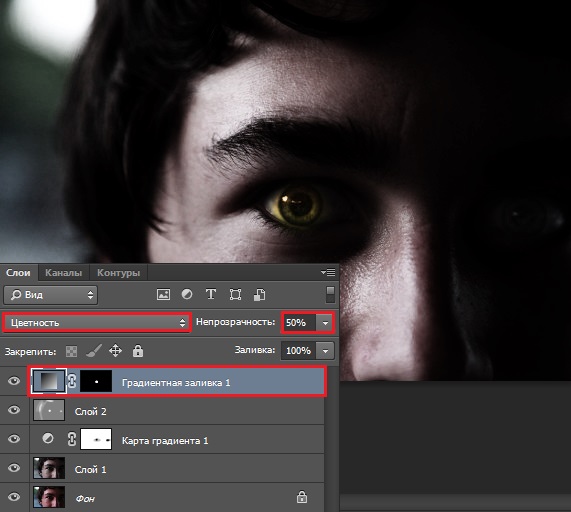Hide the Карта градиента 1 layer
Image resolution: width=571 pixels, height=512 pixels.
pos(14,439)
